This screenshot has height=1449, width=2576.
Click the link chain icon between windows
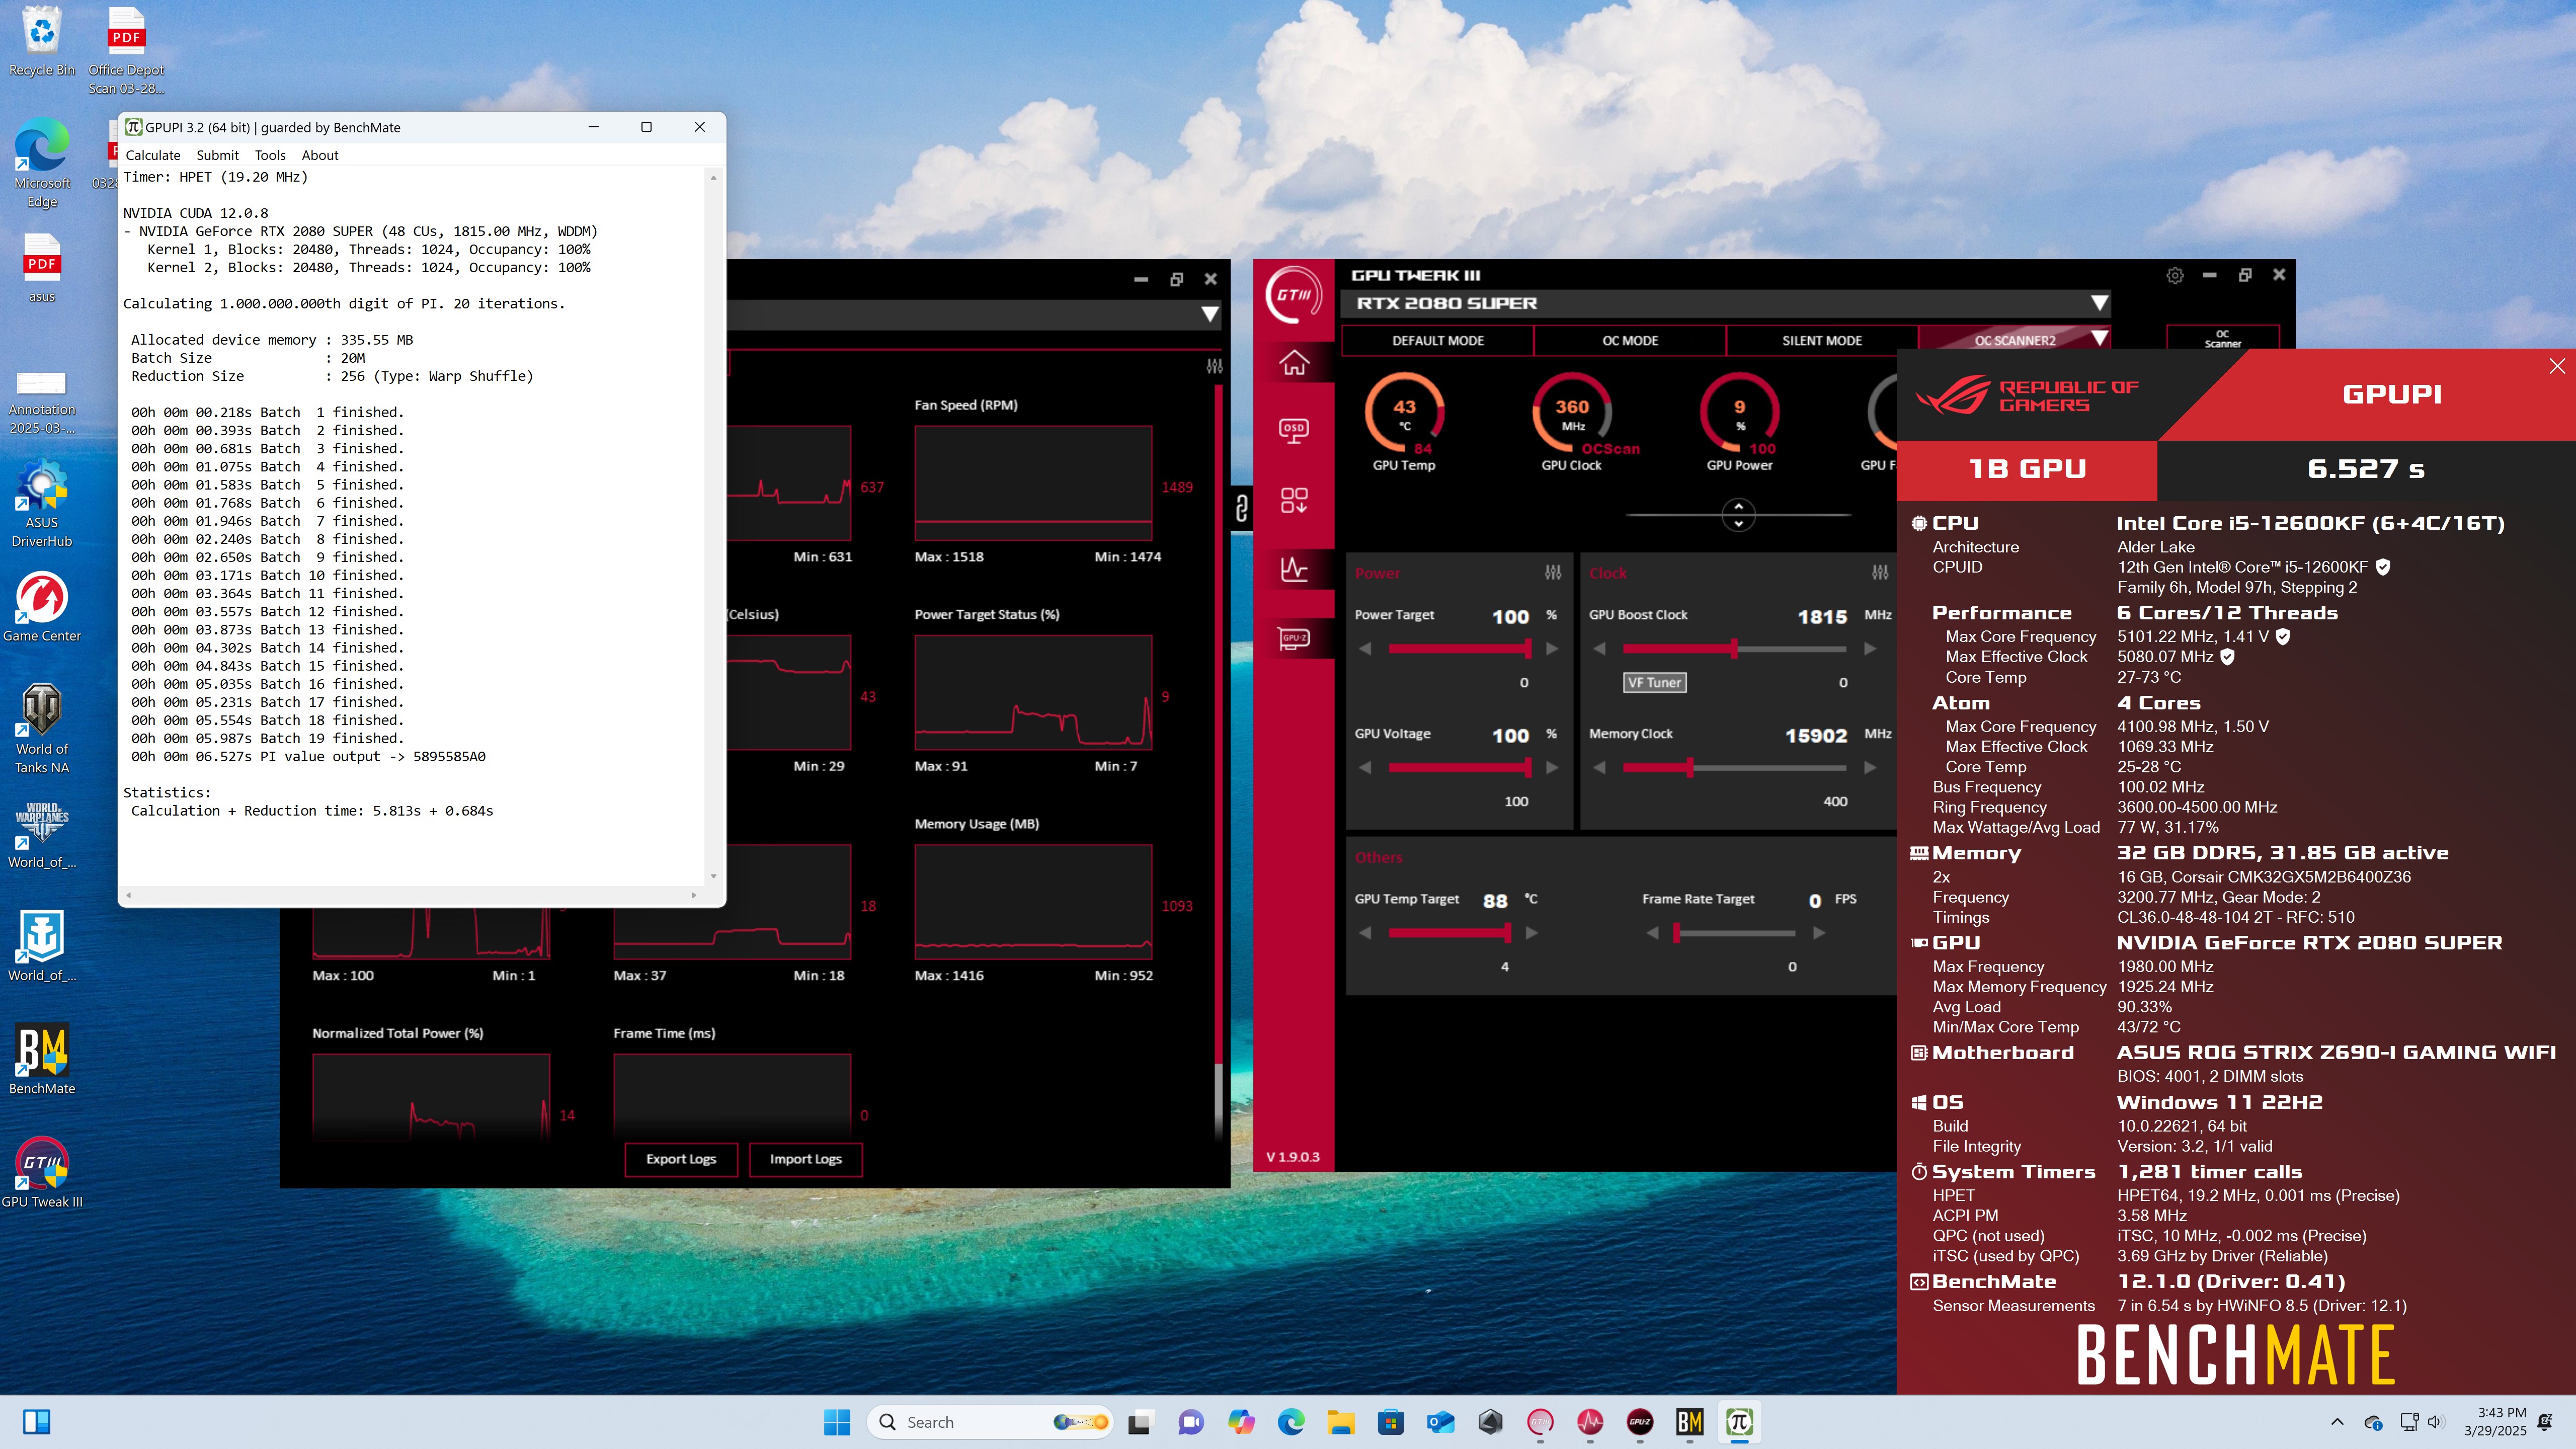point(1241,508)
